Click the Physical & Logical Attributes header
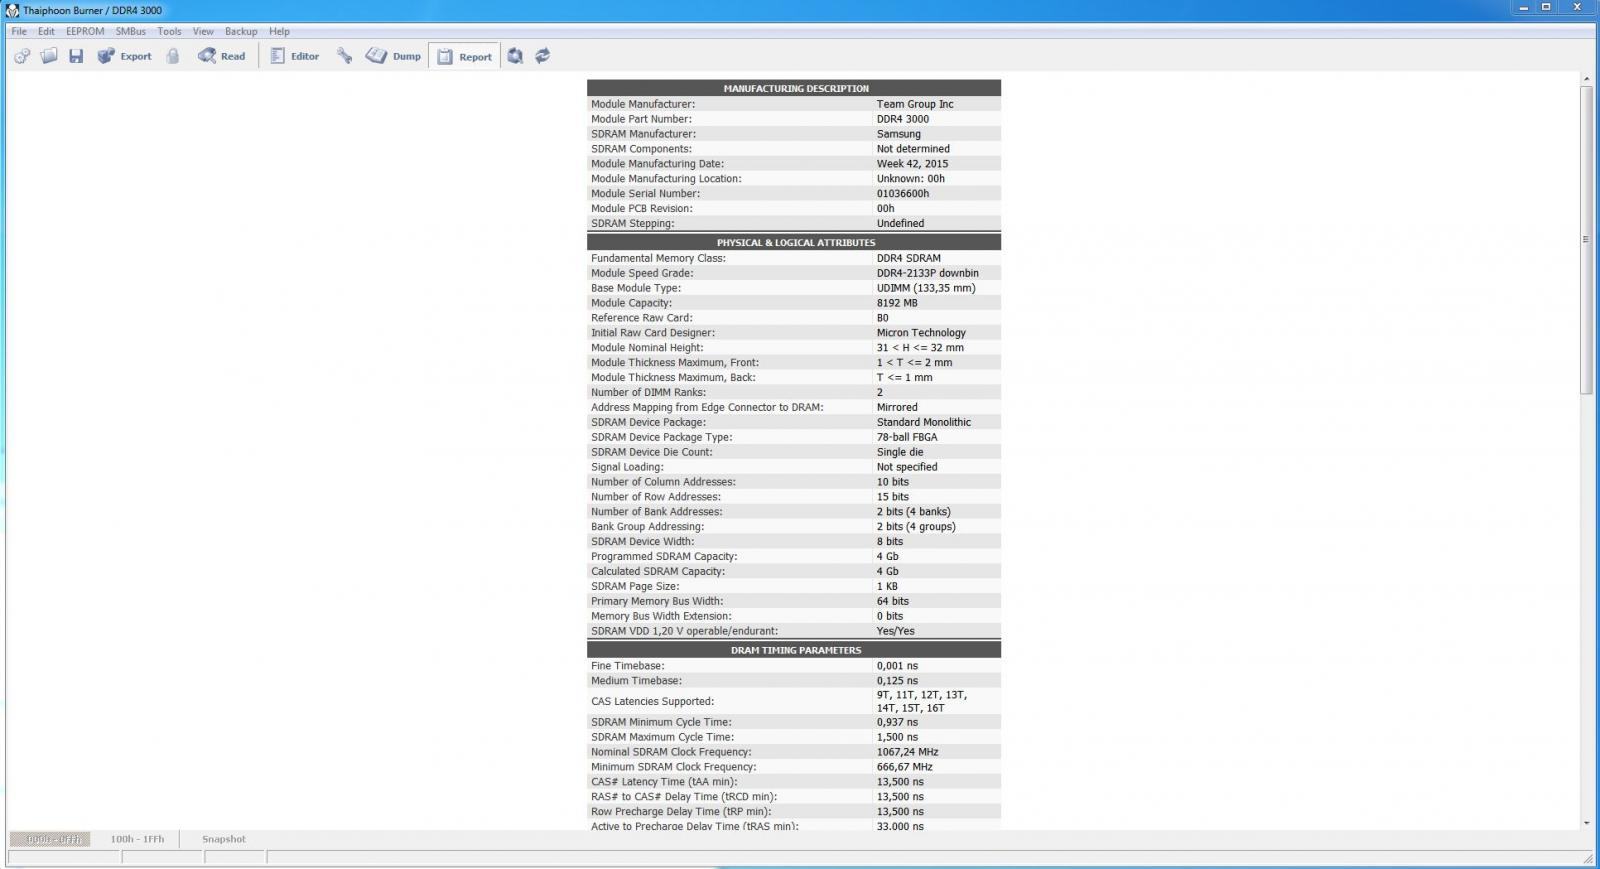1600x869 pixels. pyautogui.click(x=794, y=242)
